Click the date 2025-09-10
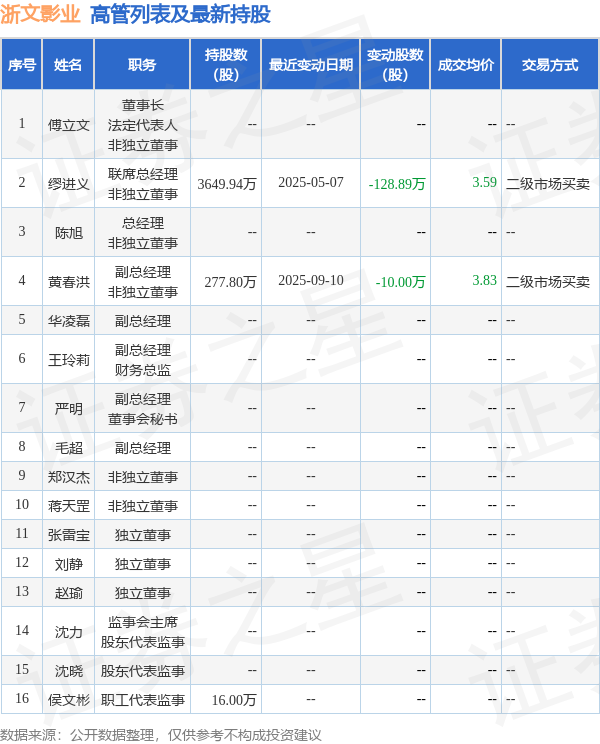Viewport: 600px width, 744px height. [x=311, y=280]
